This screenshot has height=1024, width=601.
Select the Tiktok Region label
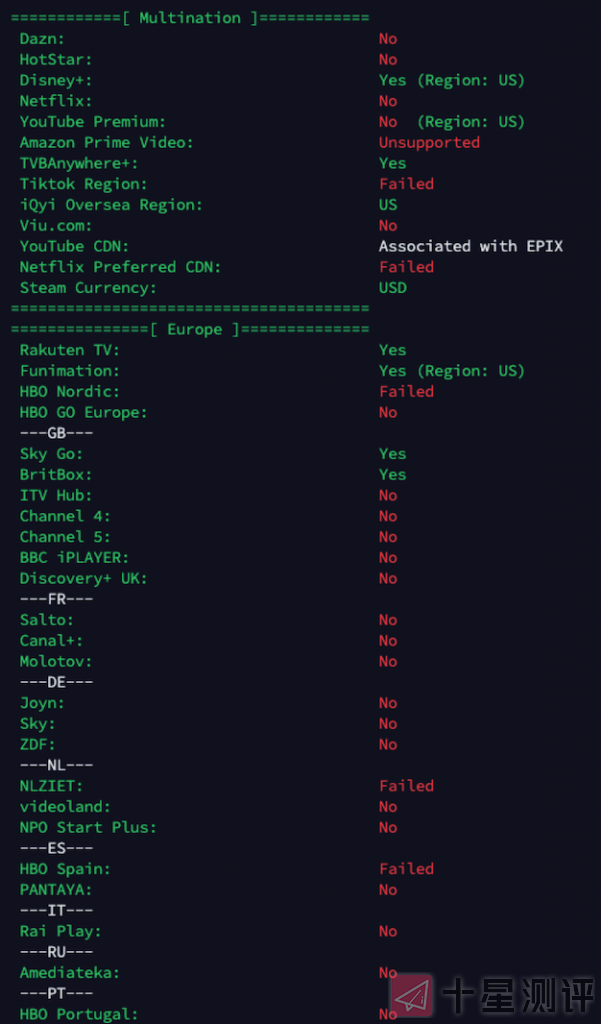(83, 184)
